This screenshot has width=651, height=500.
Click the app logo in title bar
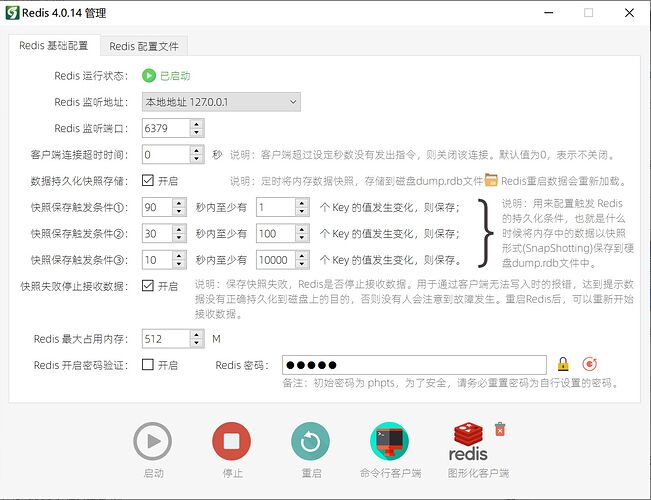pos(12,13)
